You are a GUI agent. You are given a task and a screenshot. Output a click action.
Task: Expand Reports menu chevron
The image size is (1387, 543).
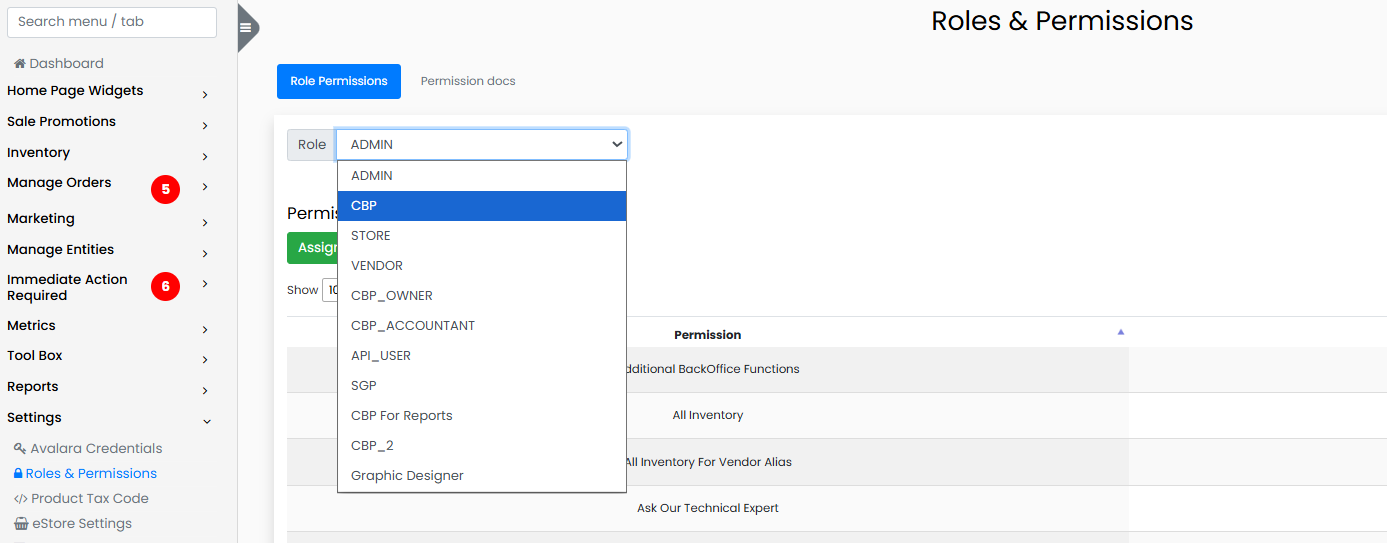205,390
